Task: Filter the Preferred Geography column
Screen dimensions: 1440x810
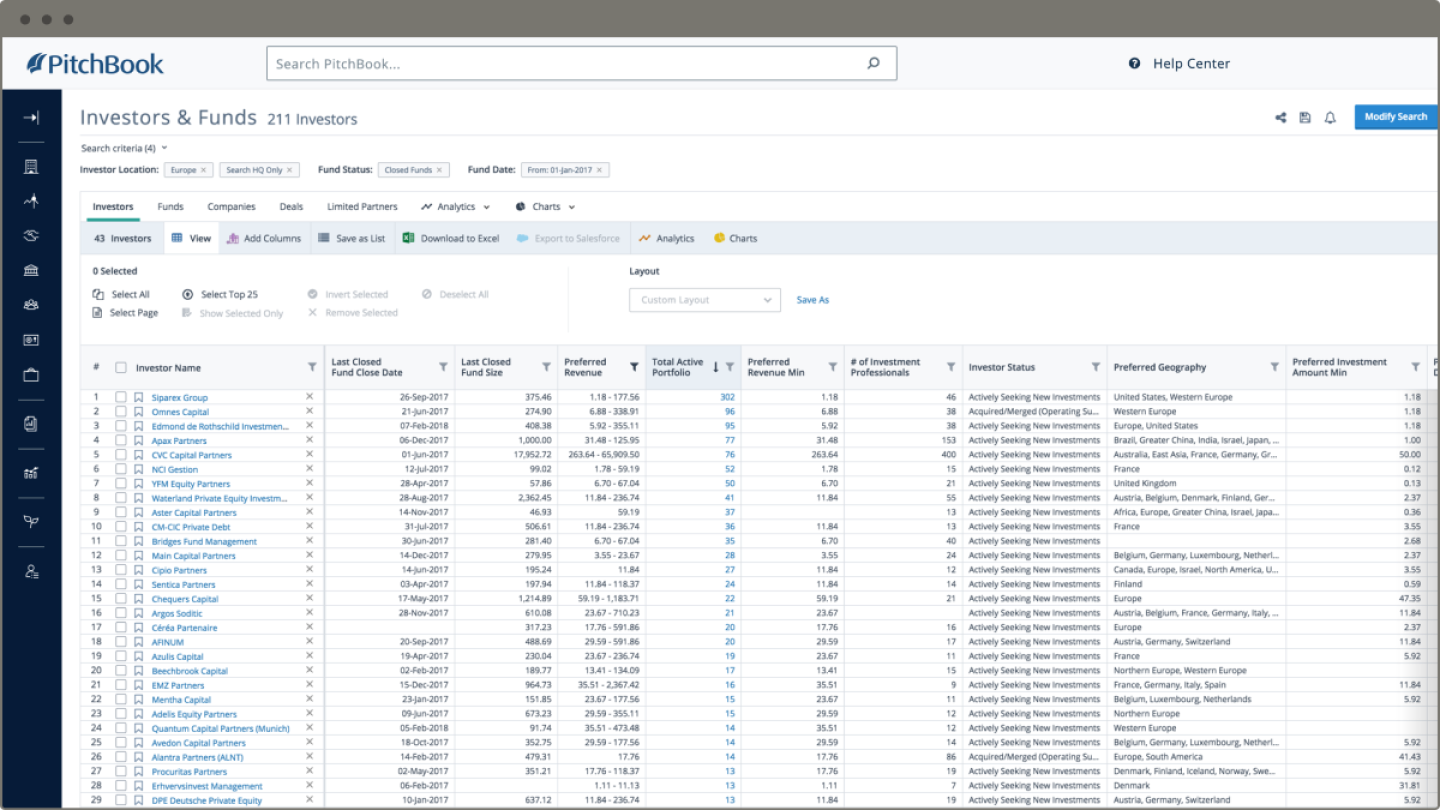Action: pyautogui.click(x=1274, y=367)
